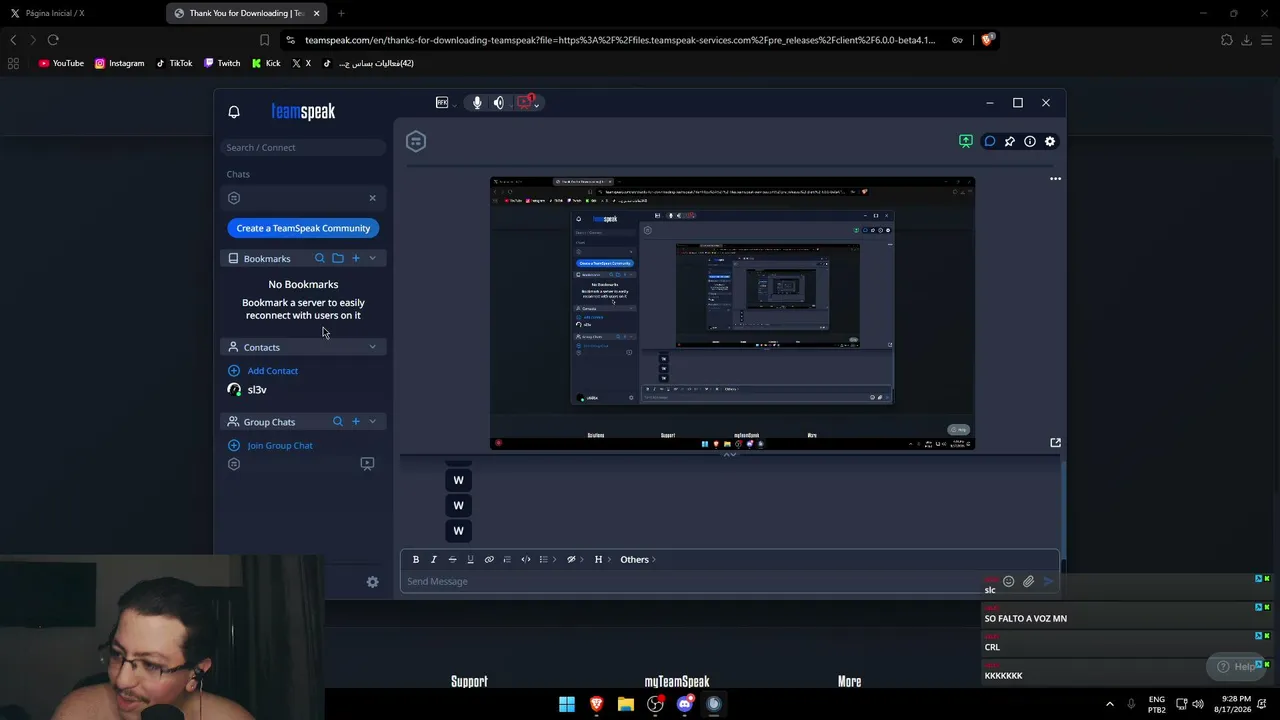
Task: Open chat settings gear icon
Action: click(x=1050, y=141)
